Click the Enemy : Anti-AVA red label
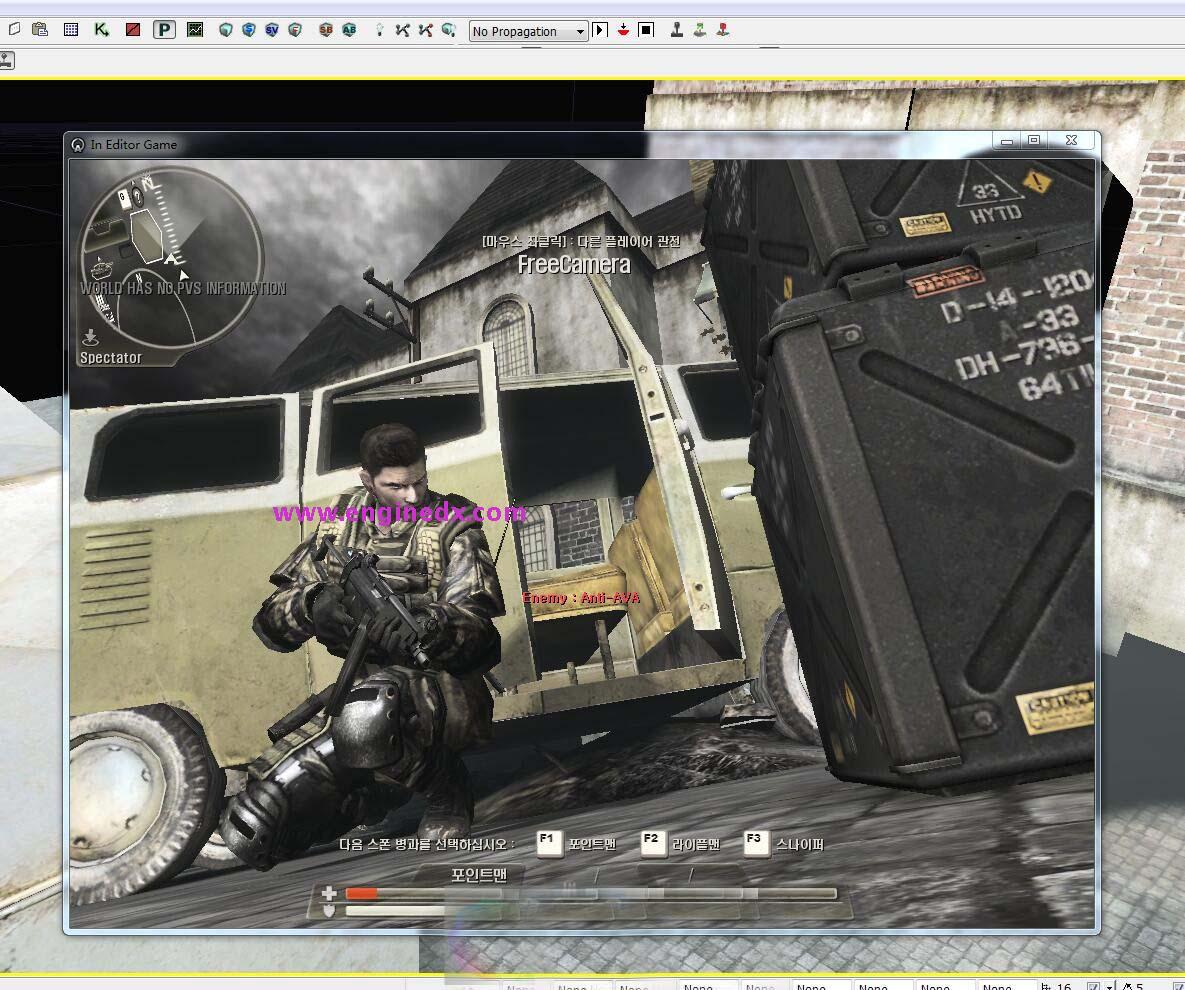This screenshot has width=1185, height=990. (x=581, y=598)
